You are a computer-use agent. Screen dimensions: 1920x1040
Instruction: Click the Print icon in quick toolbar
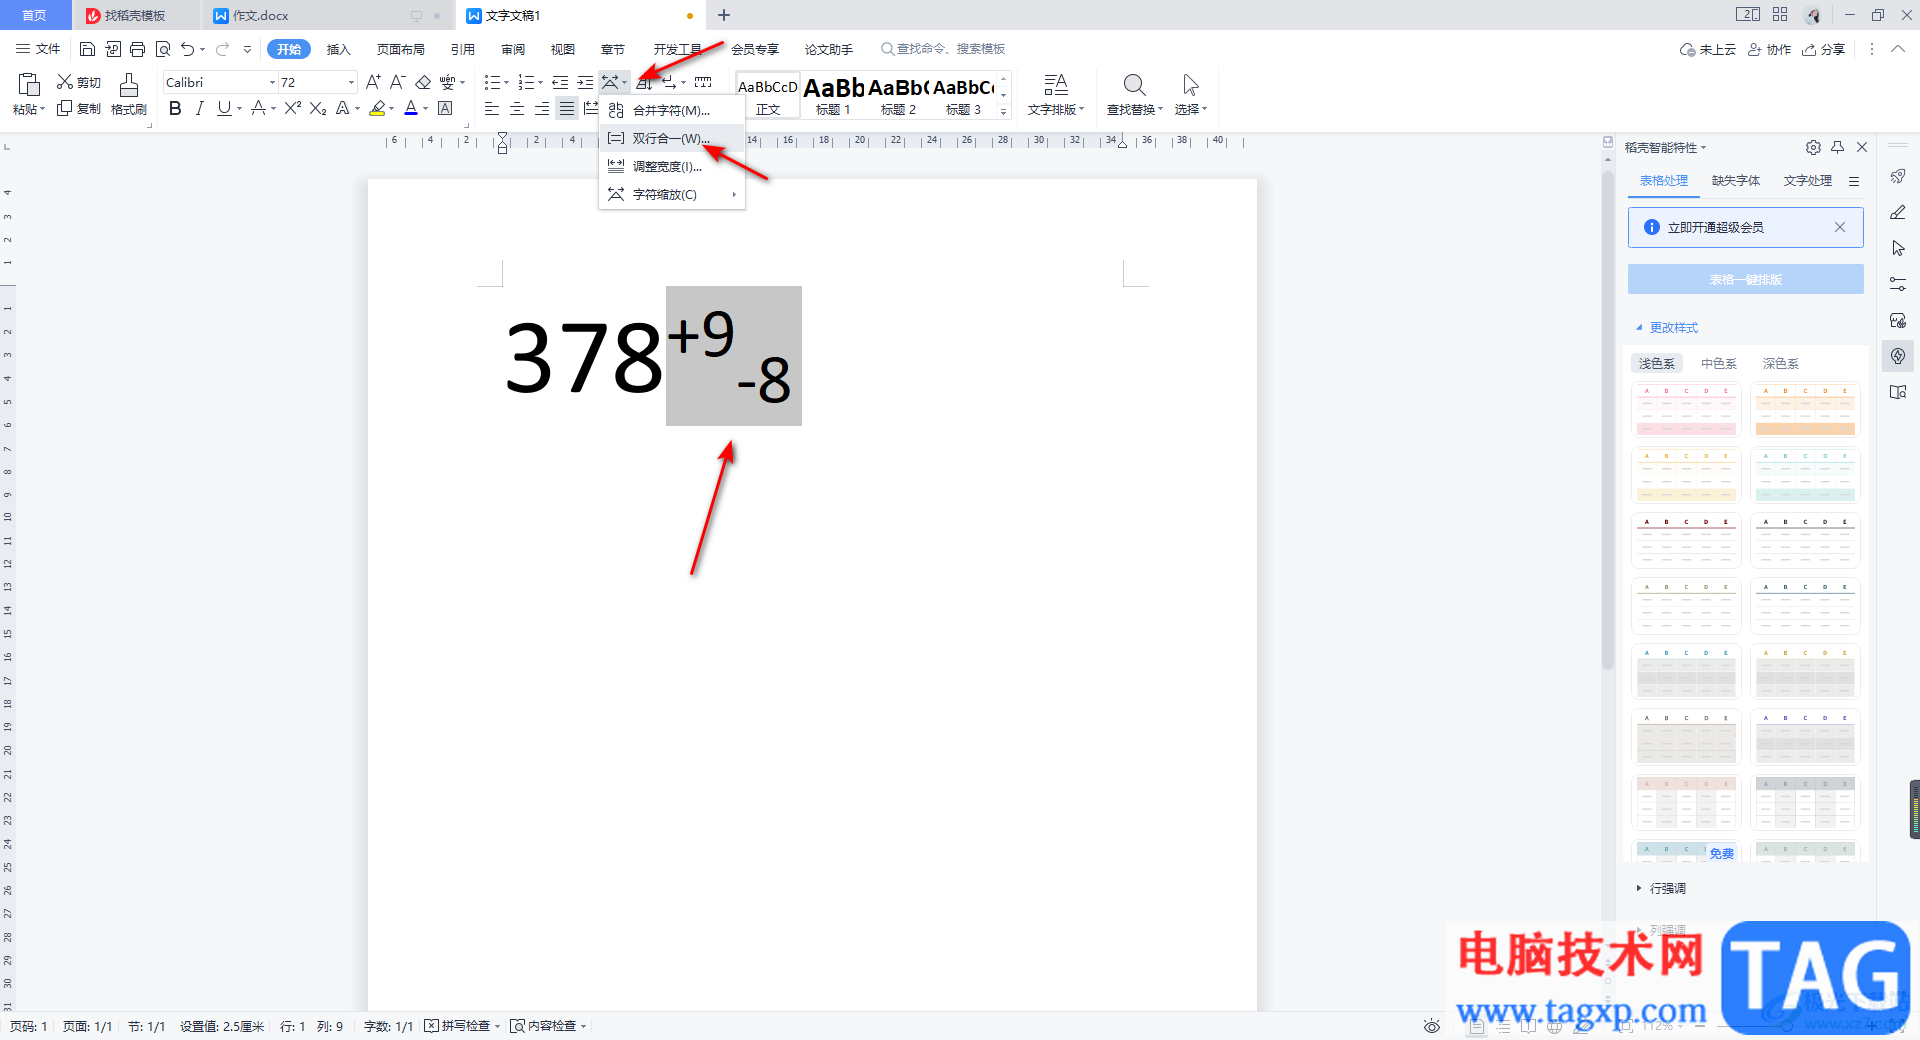point(137,49)
